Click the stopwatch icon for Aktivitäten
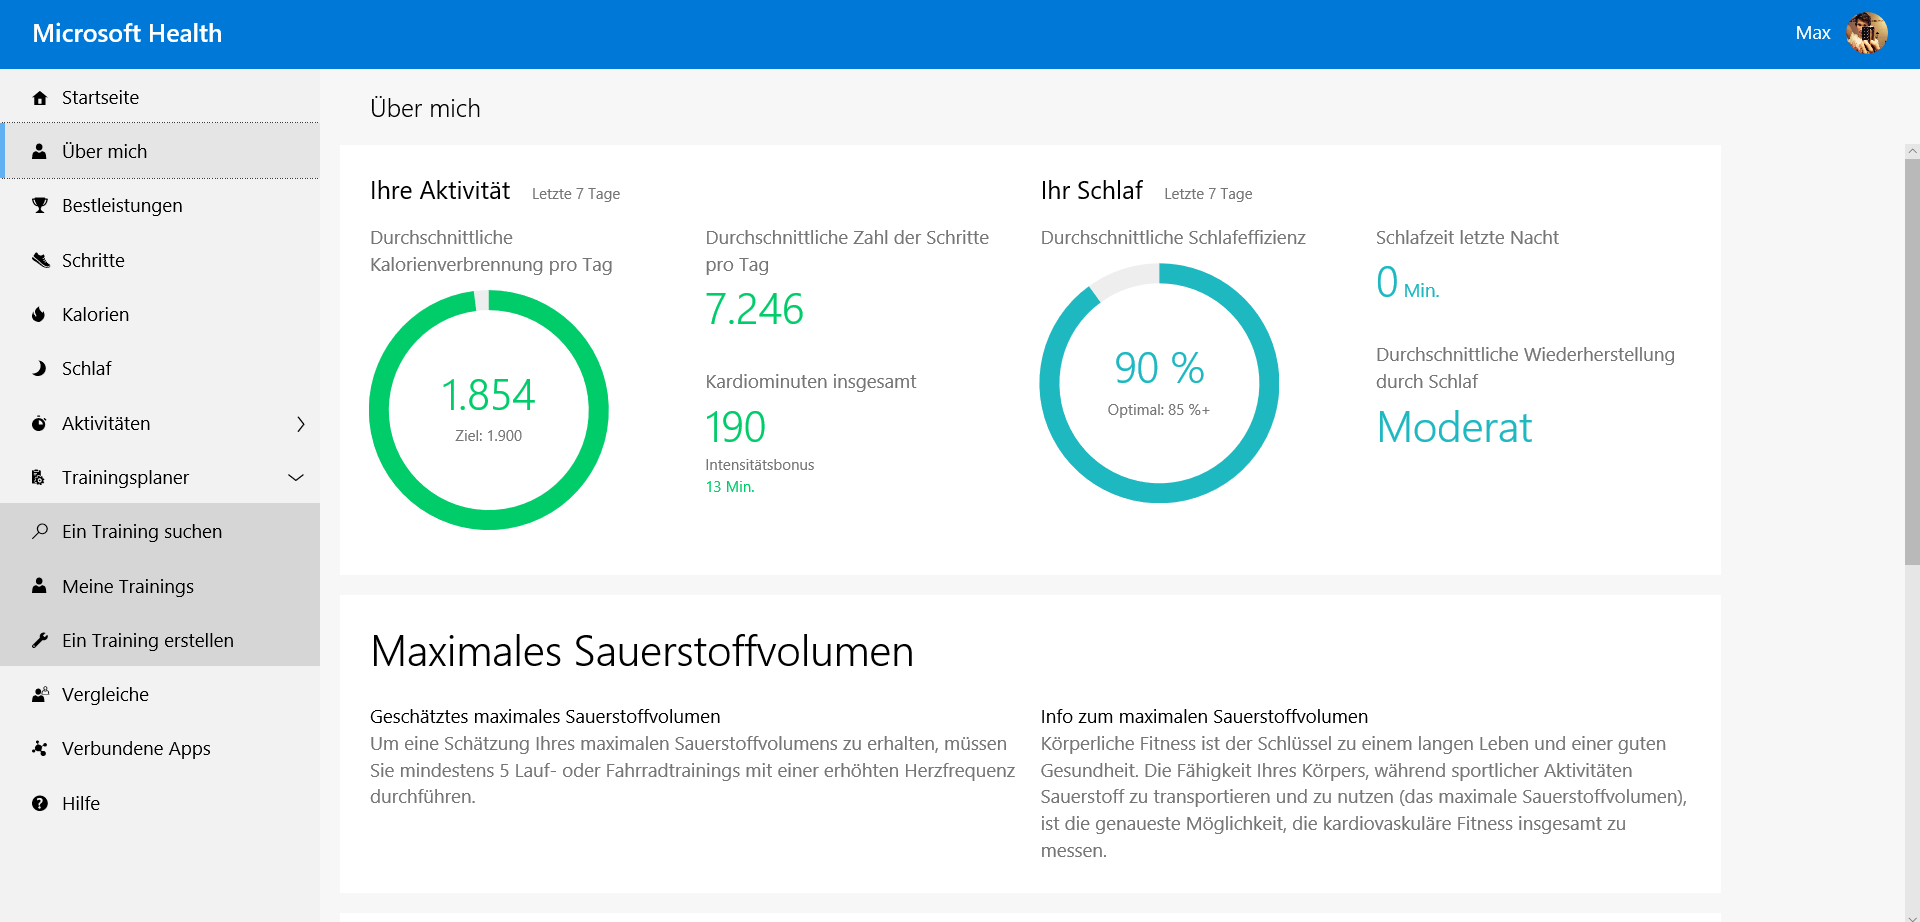The width and height of the screenshot is (1920, 922). (39, 423)
